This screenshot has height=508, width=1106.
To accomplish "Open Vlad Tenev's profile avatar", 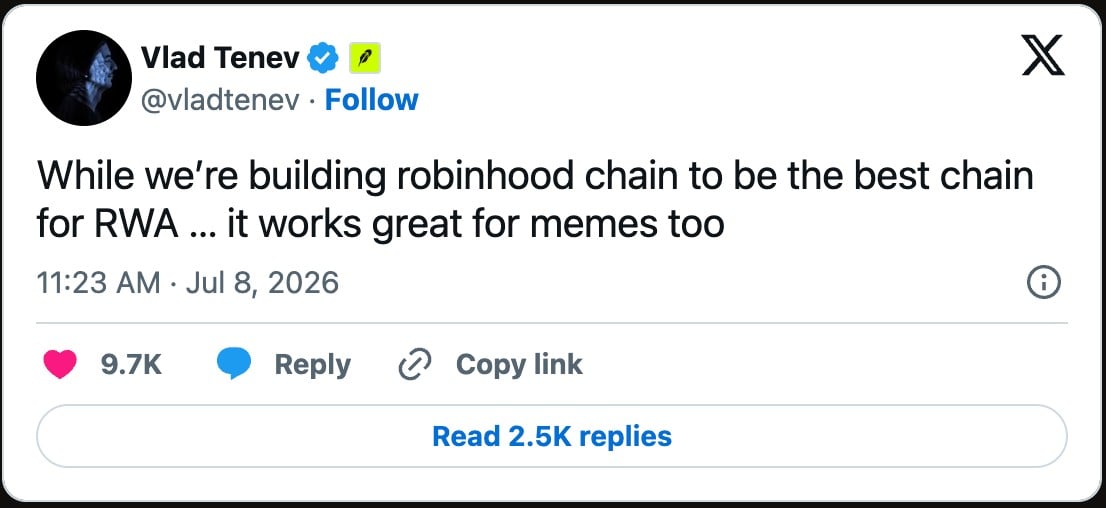I will click(84, 78).
